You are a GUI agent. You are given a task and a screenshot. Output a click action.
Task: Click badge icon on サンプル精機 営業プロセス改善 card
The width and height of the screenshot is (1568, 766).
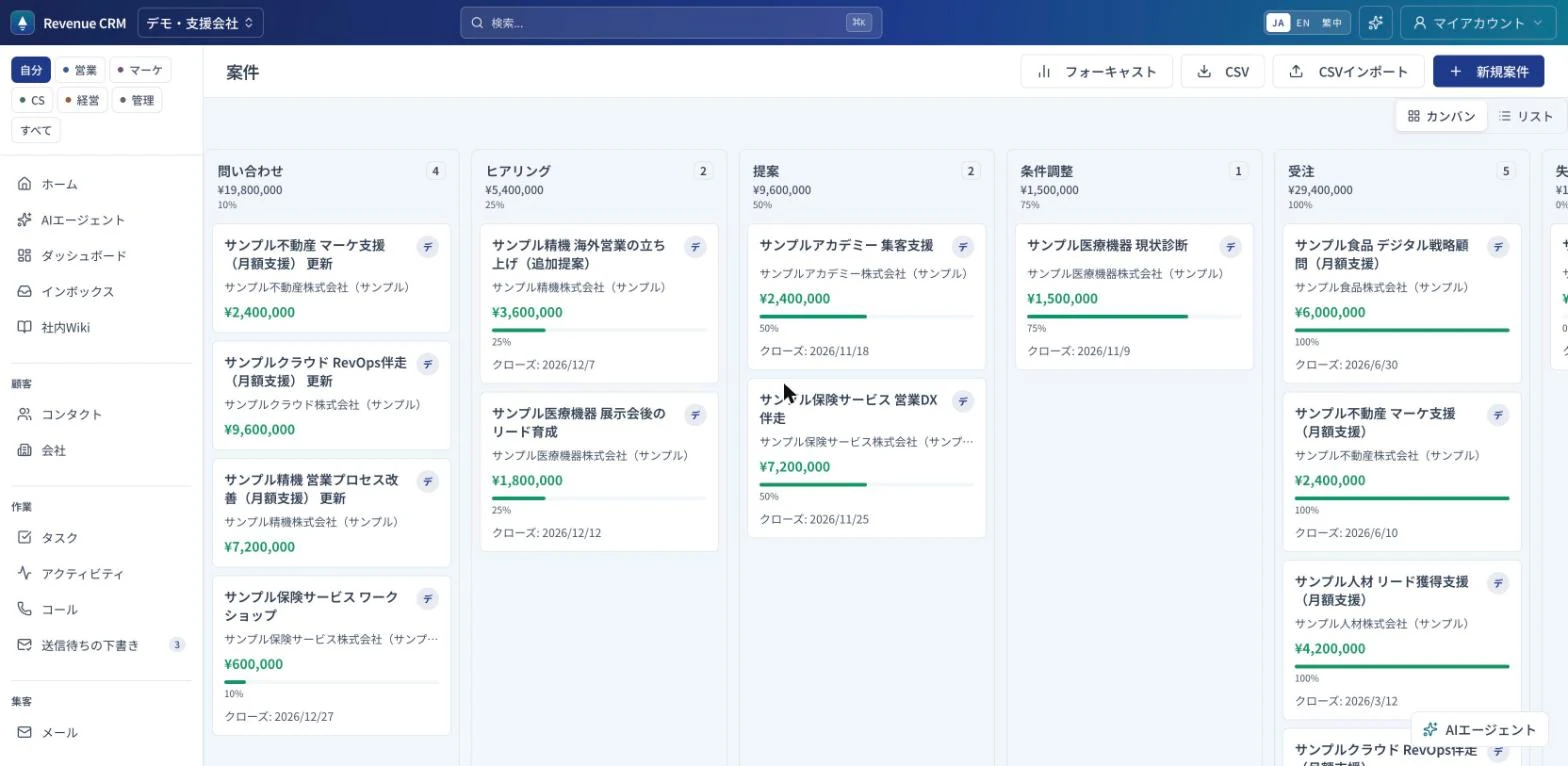pyautogui.click(x=428, y=481)
